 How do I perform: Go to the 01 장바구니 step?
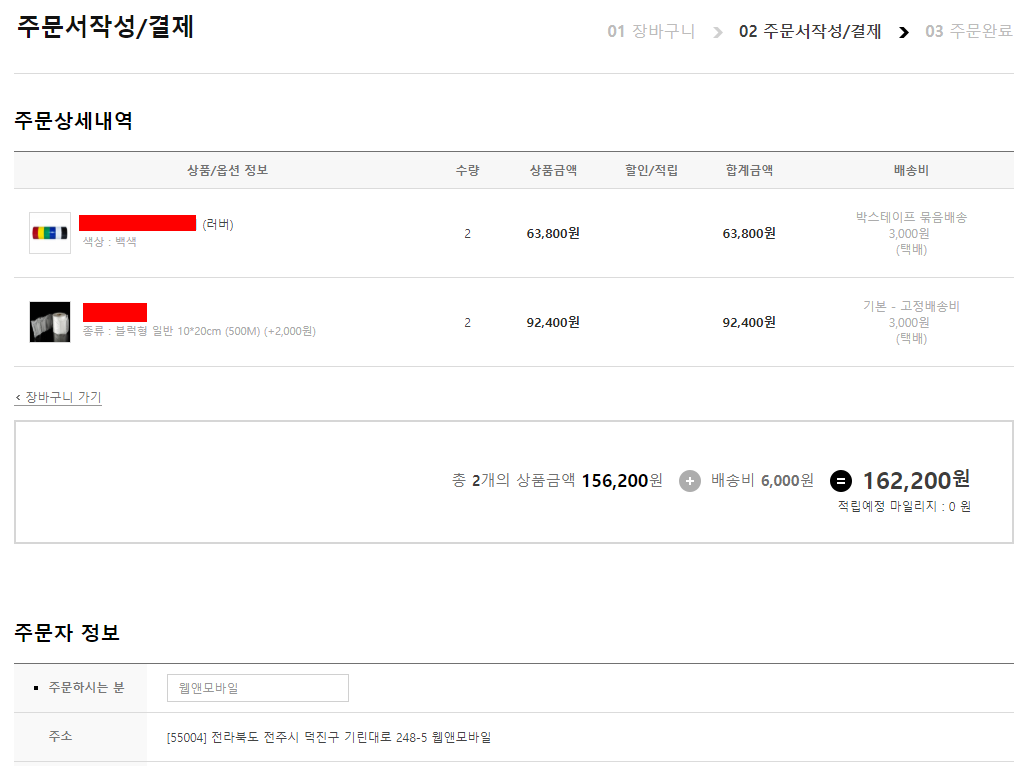coord(651,31)
